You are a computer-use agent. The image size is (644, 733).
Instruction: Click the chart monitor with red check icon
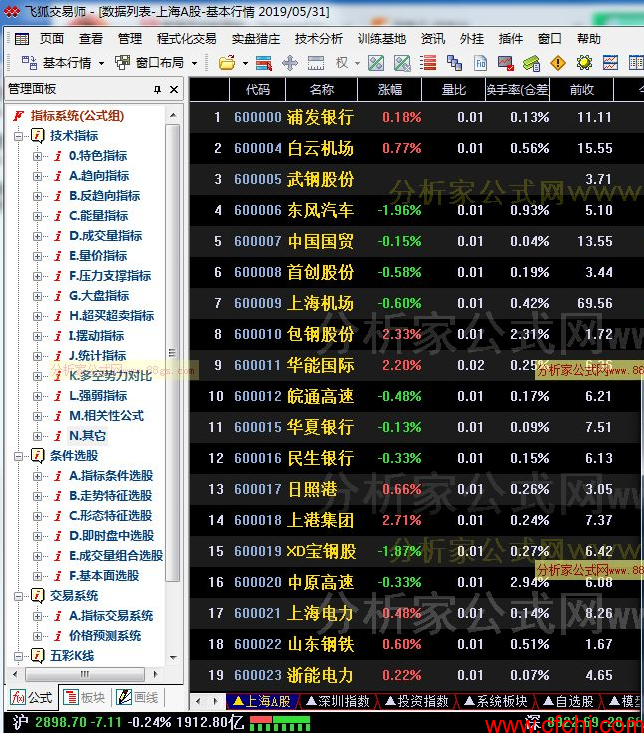(x=506, y=63)
